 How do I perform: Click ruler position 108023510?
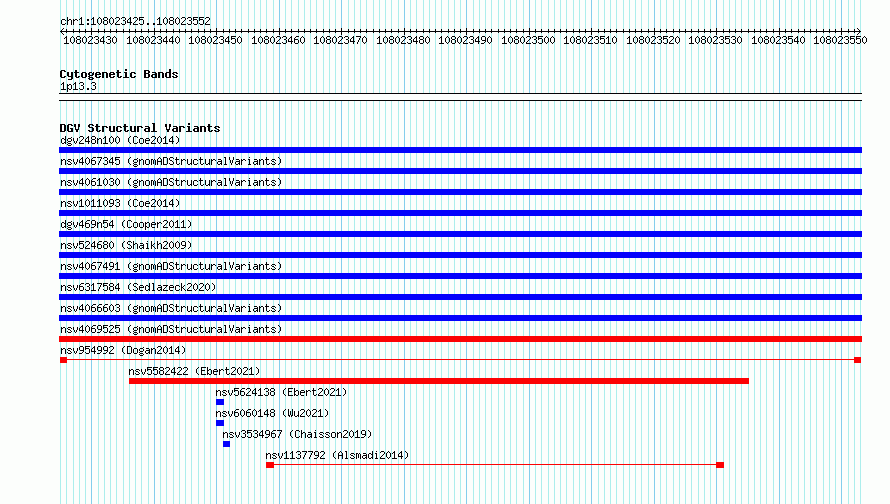(x=590, y=40)
